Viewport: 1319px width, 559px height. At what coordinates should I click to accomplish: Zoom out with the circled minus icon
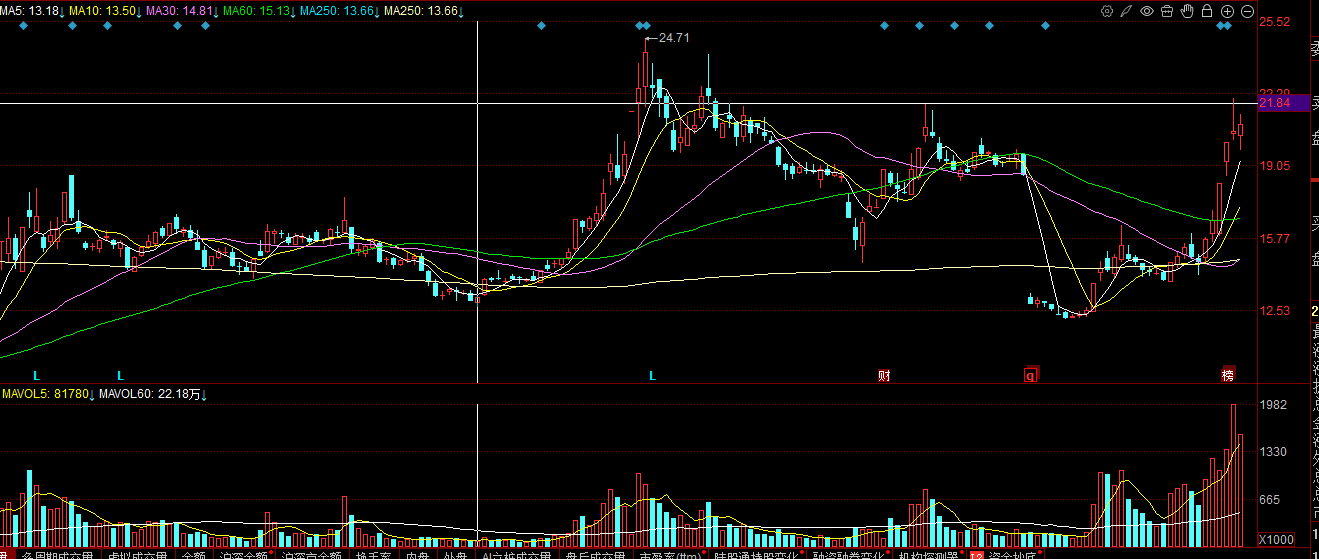(1247, 11)
